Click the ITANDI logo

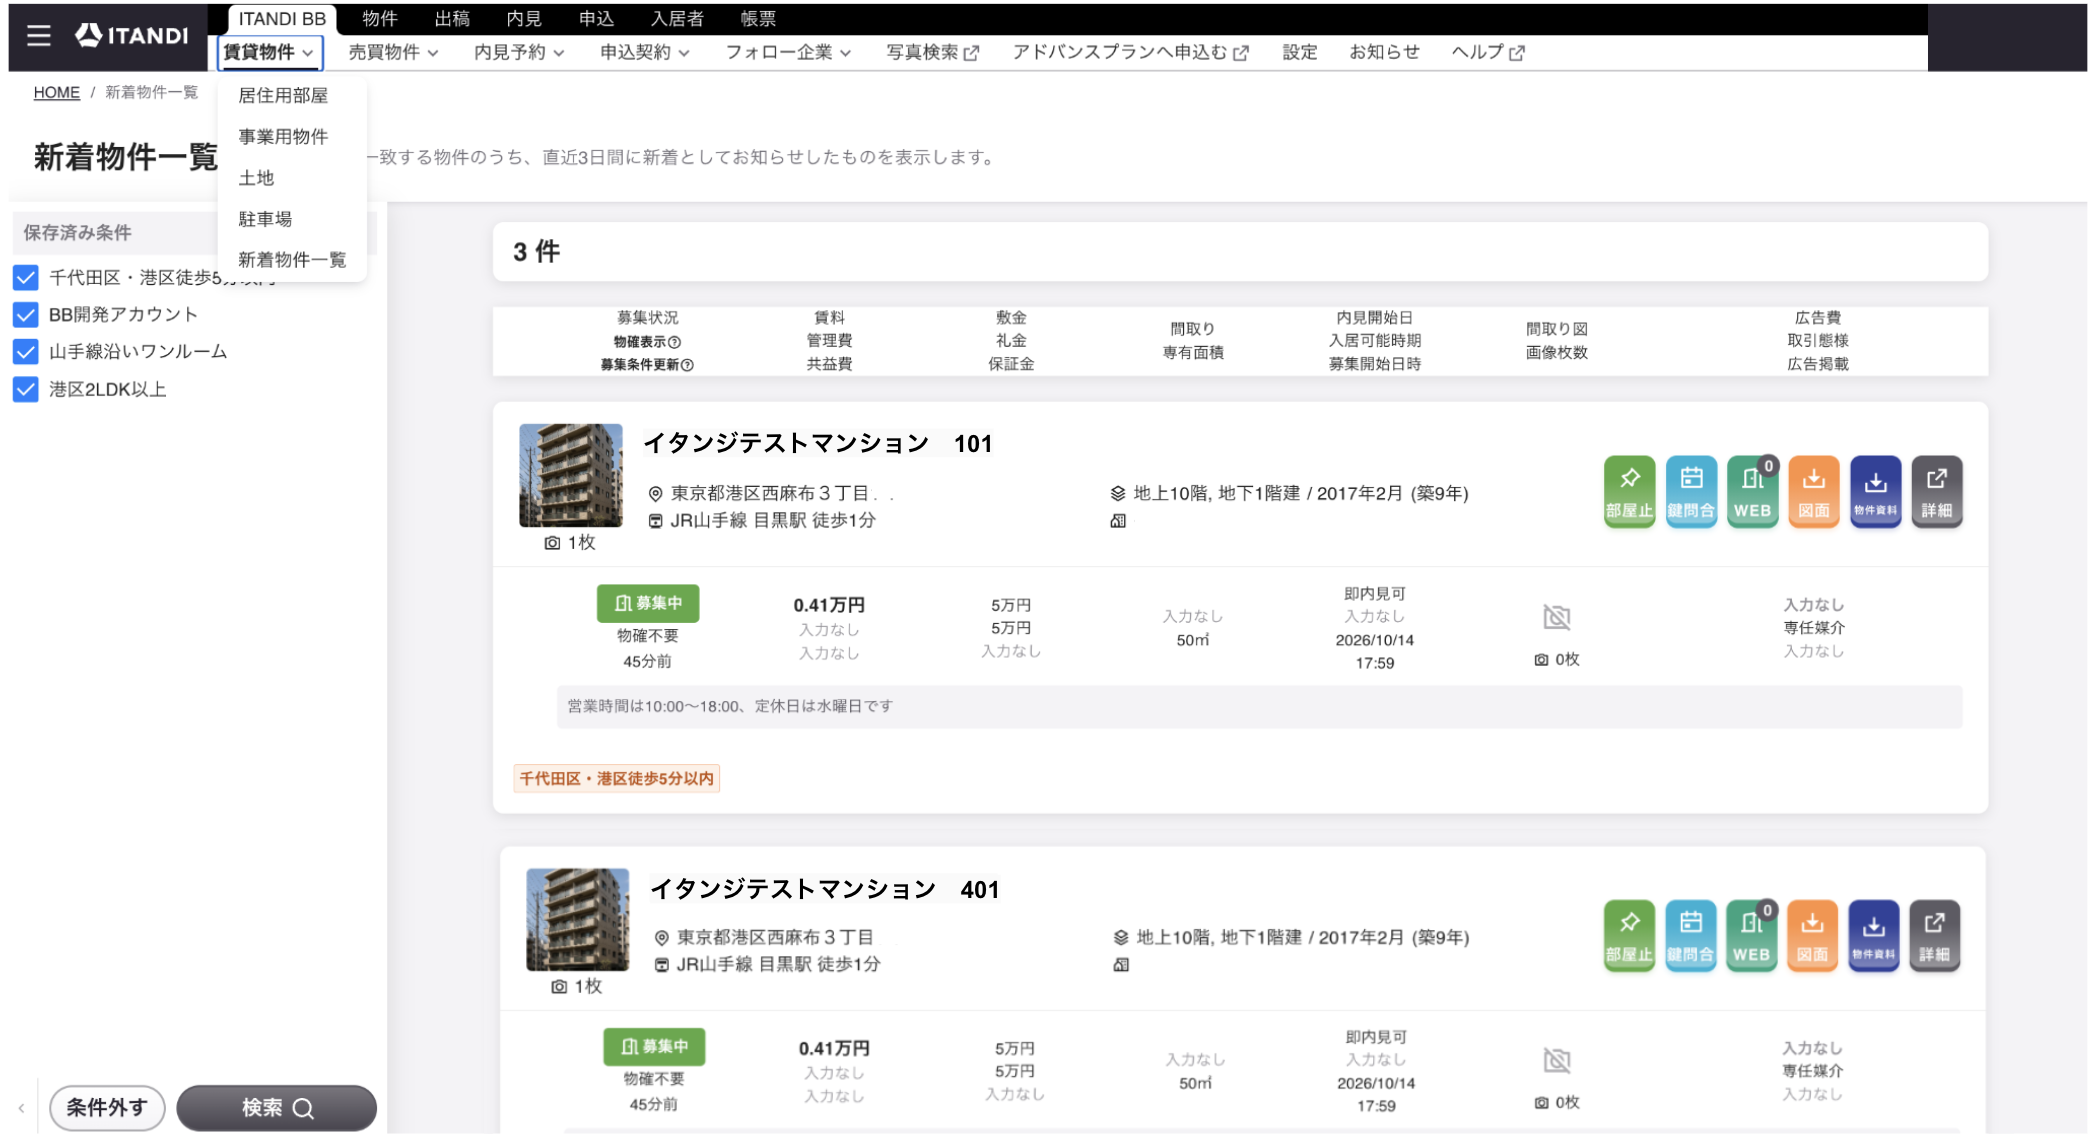(x=132, y=35)
